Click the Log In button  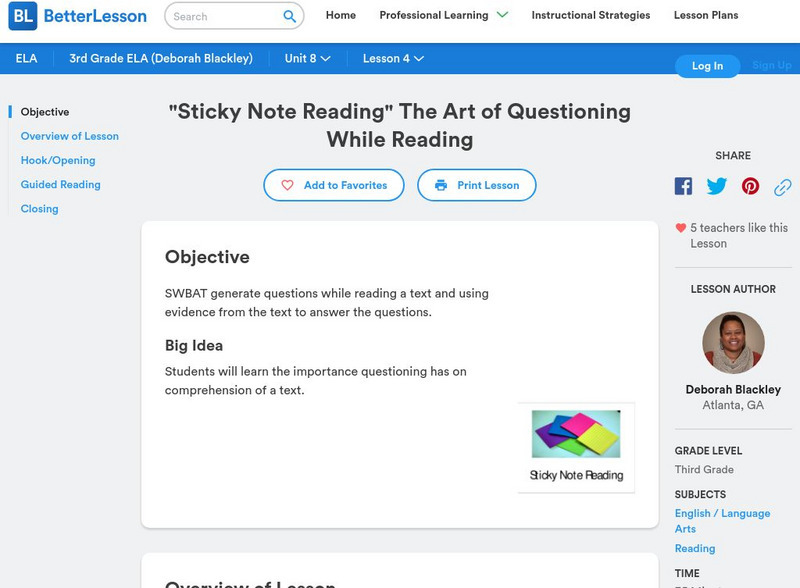point(707,66)
